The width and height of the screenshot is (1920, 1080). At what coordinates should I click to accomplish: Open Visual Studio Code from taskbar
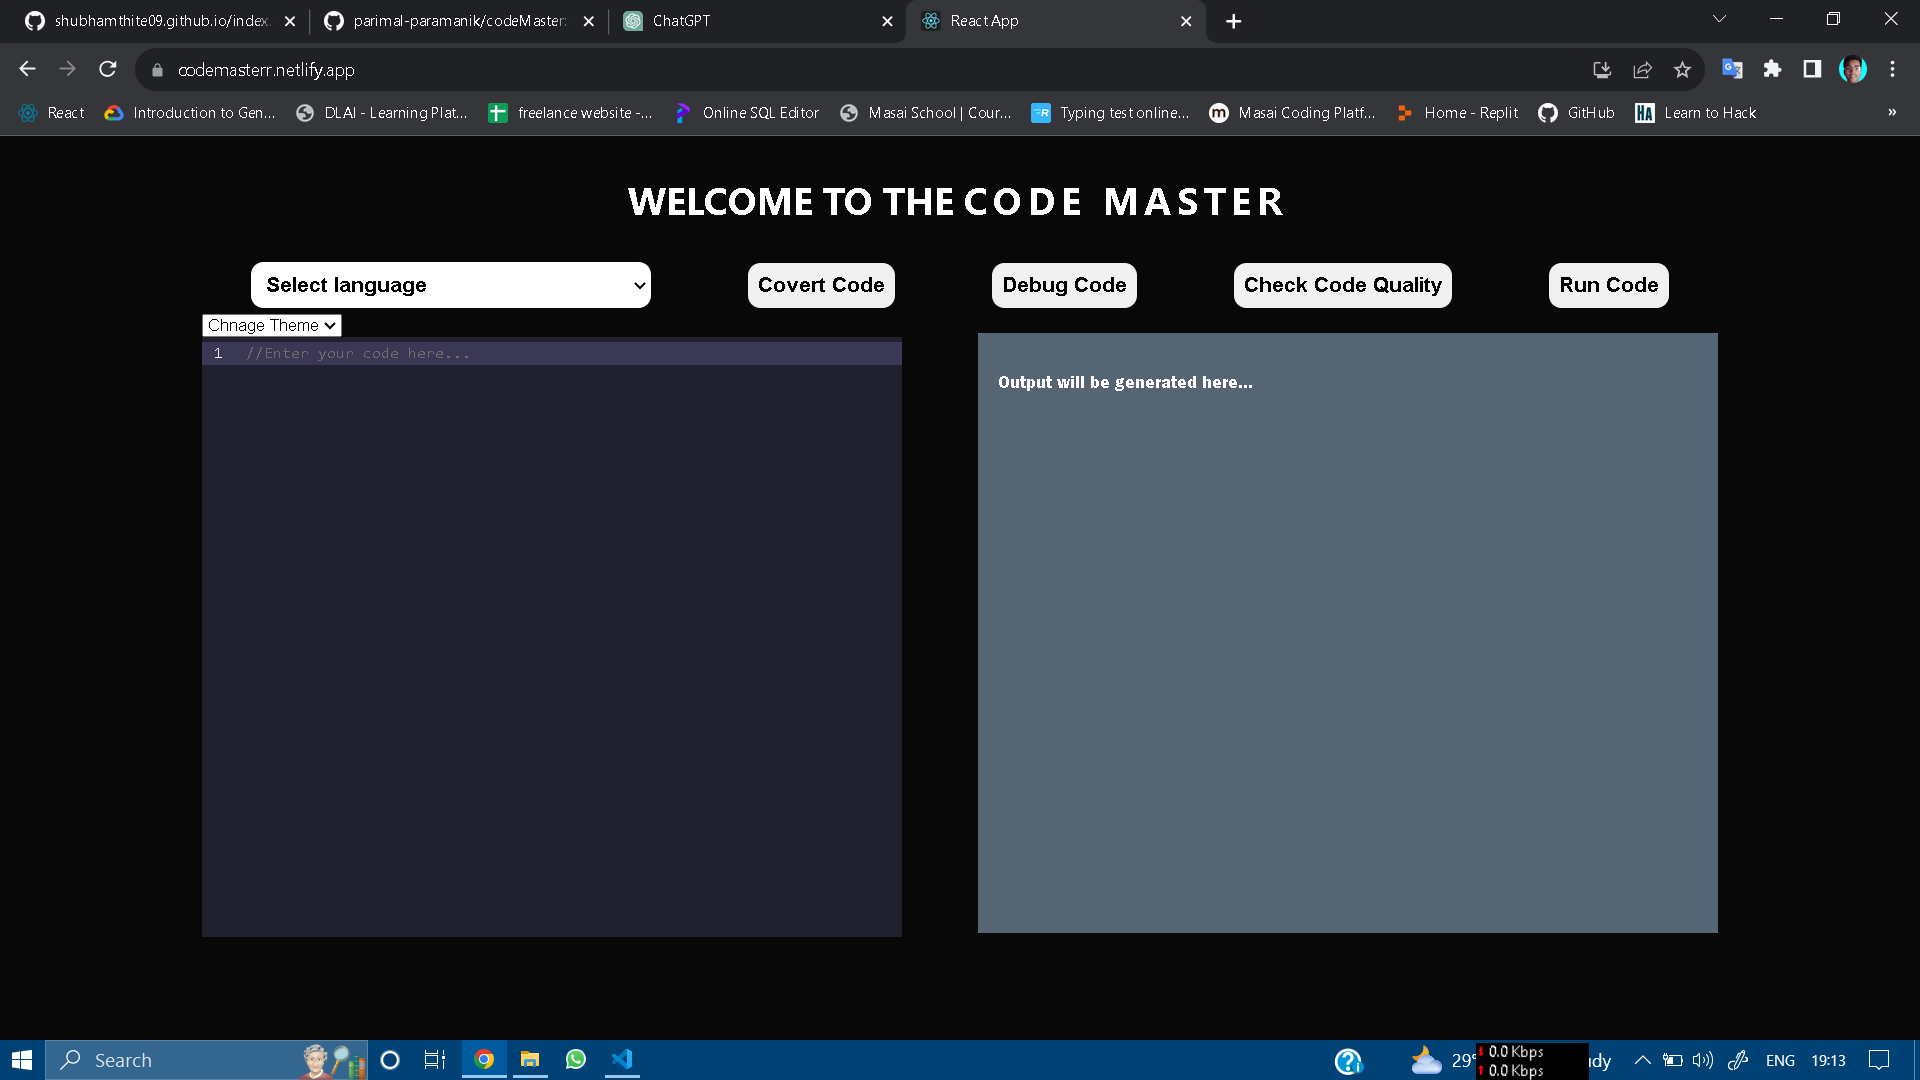pyautogui.click(x=622, y=1059)
